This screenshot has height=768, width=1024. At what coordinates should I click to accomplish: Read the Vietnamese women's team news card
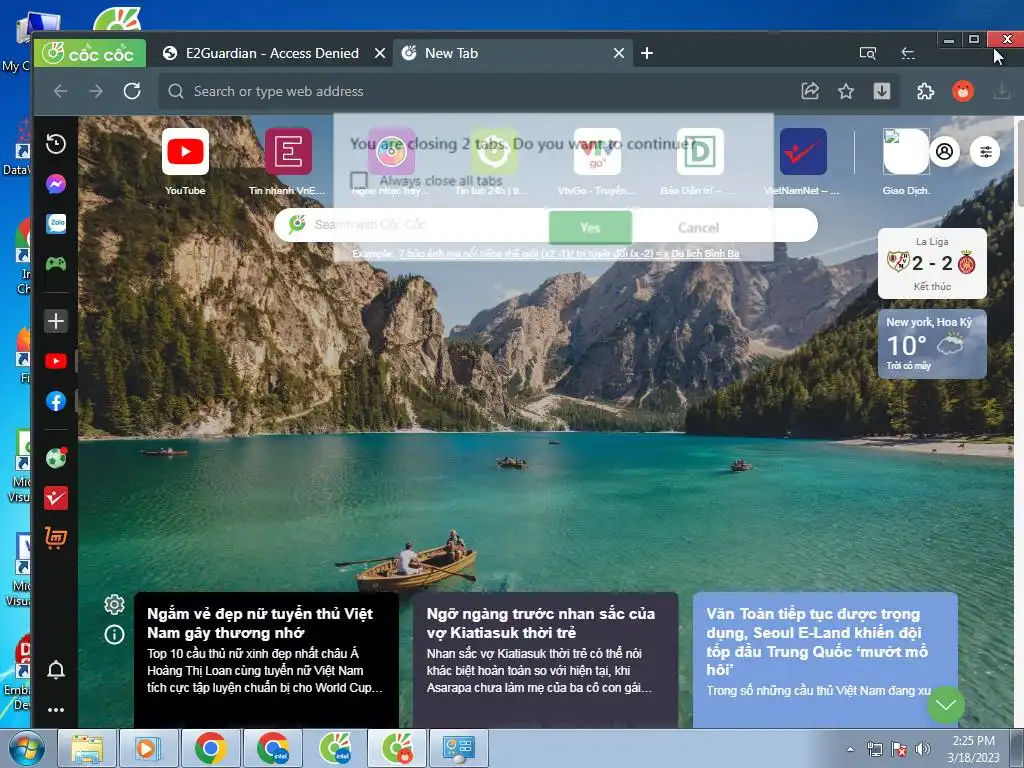[266, 660]
